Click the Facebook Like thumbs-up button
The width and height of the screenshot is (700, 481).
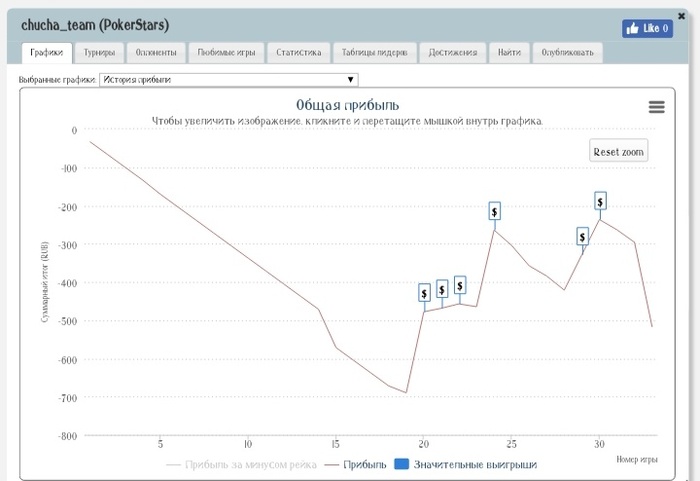(x=646, y=29)
